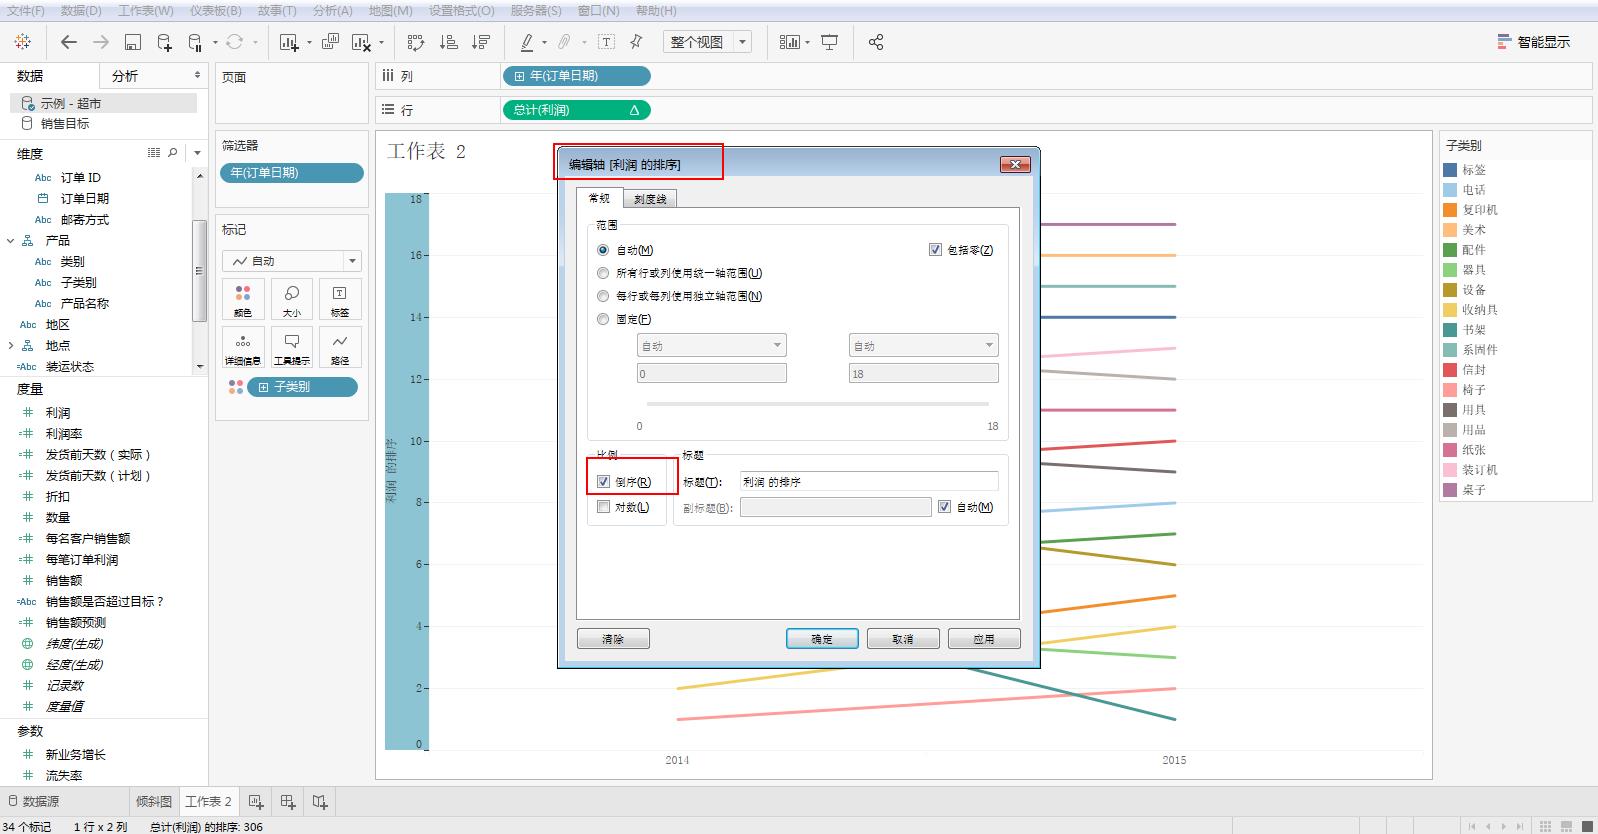Swap rows and columns from the toolbar
1598x834 pixels.
416,42
